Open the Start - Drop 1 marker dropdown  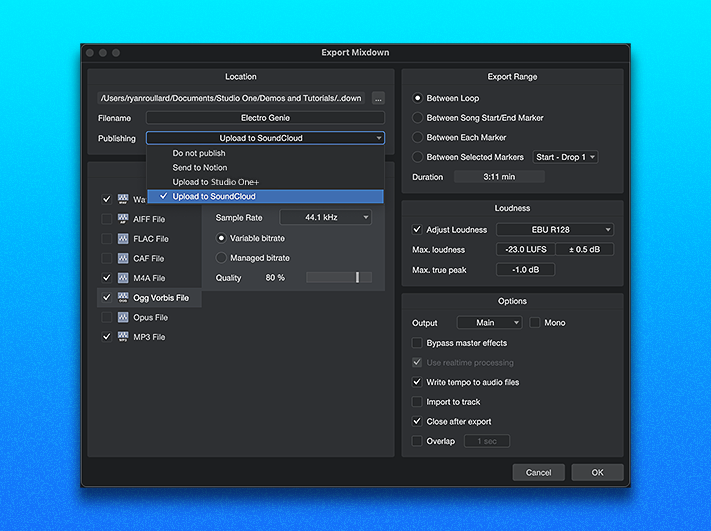coord(565,157)
